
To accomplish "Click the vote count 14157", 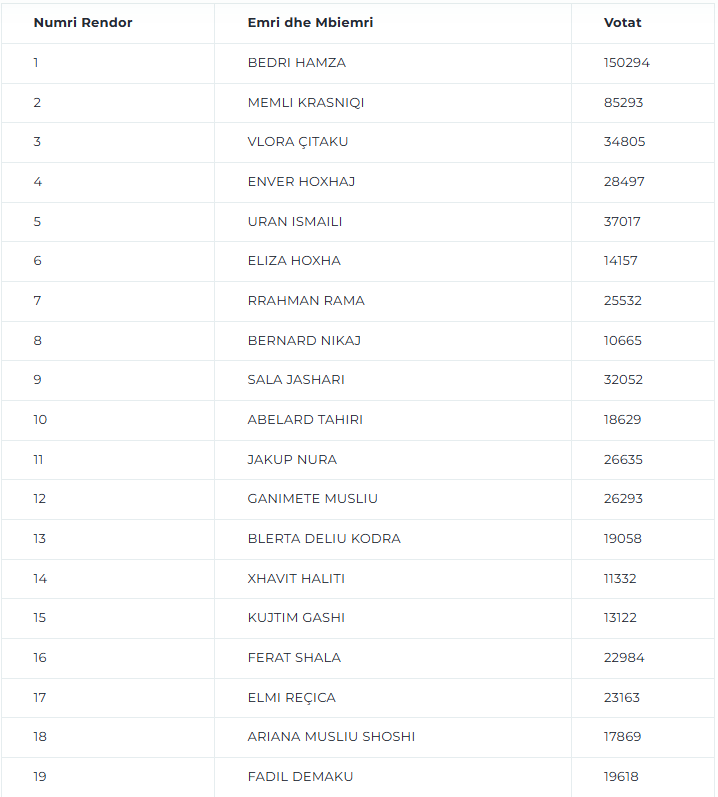I will click(x=621, y=261).
